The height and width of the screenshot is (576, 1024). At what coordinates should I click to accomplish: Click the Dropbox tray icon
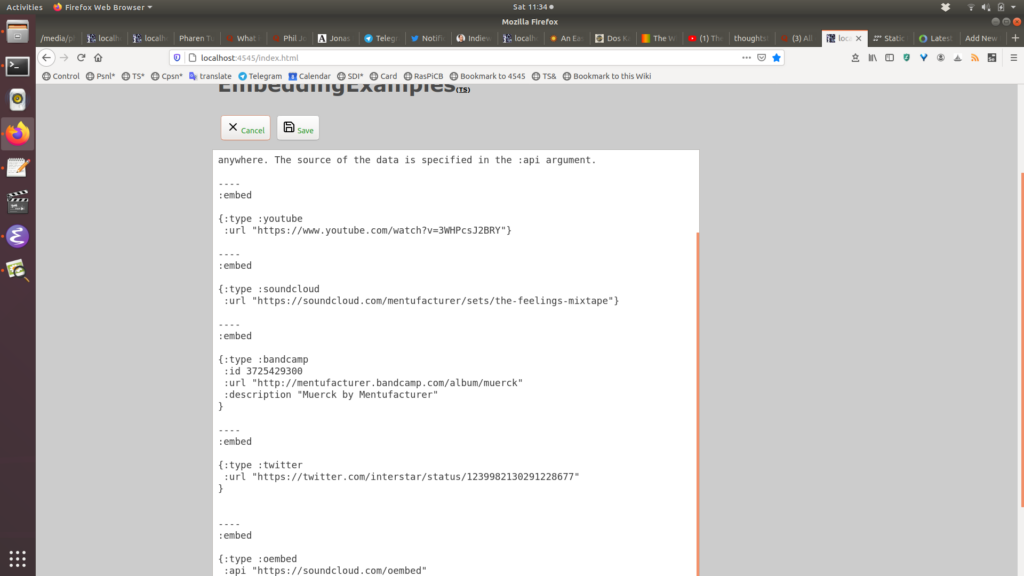tap(945, 7)
